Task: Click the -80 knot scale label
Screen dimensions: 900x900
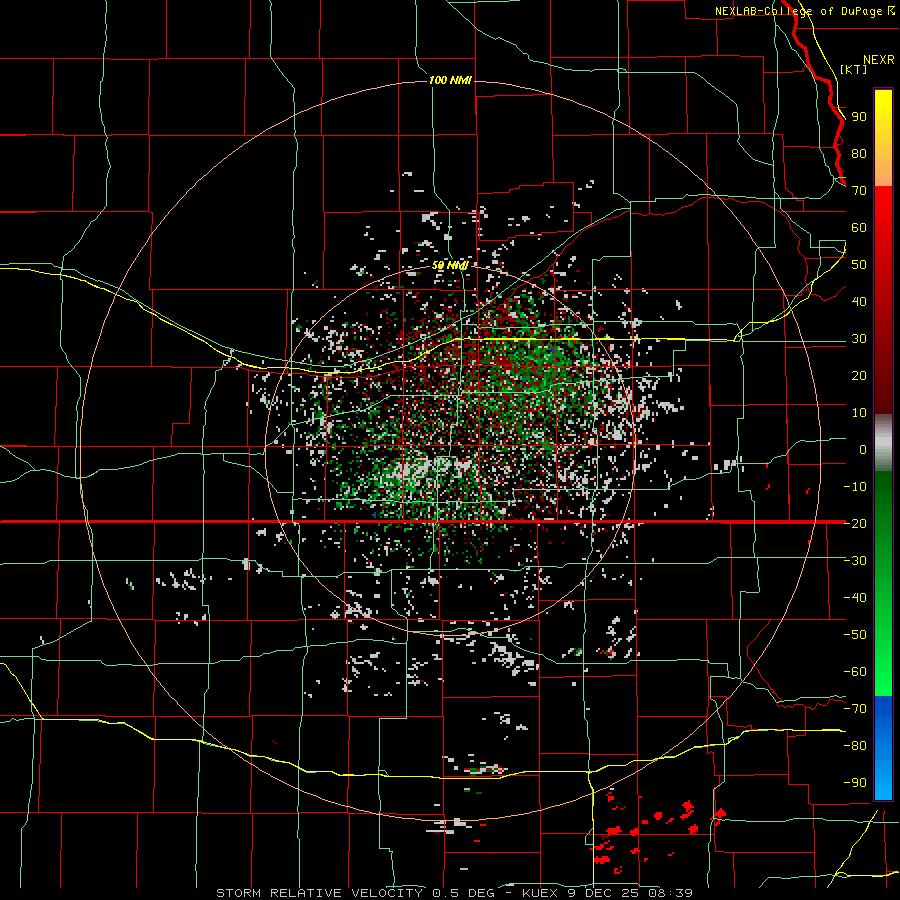Action: pos(855,746)
